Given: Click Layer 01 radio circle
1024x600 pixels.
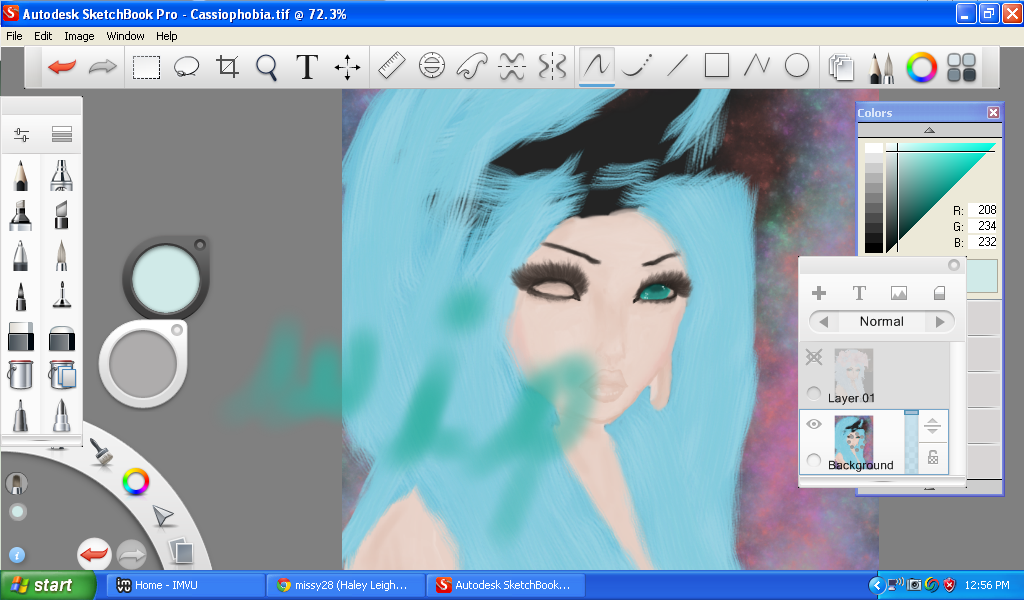Looking at the screenshot, I should pos(814,392).
